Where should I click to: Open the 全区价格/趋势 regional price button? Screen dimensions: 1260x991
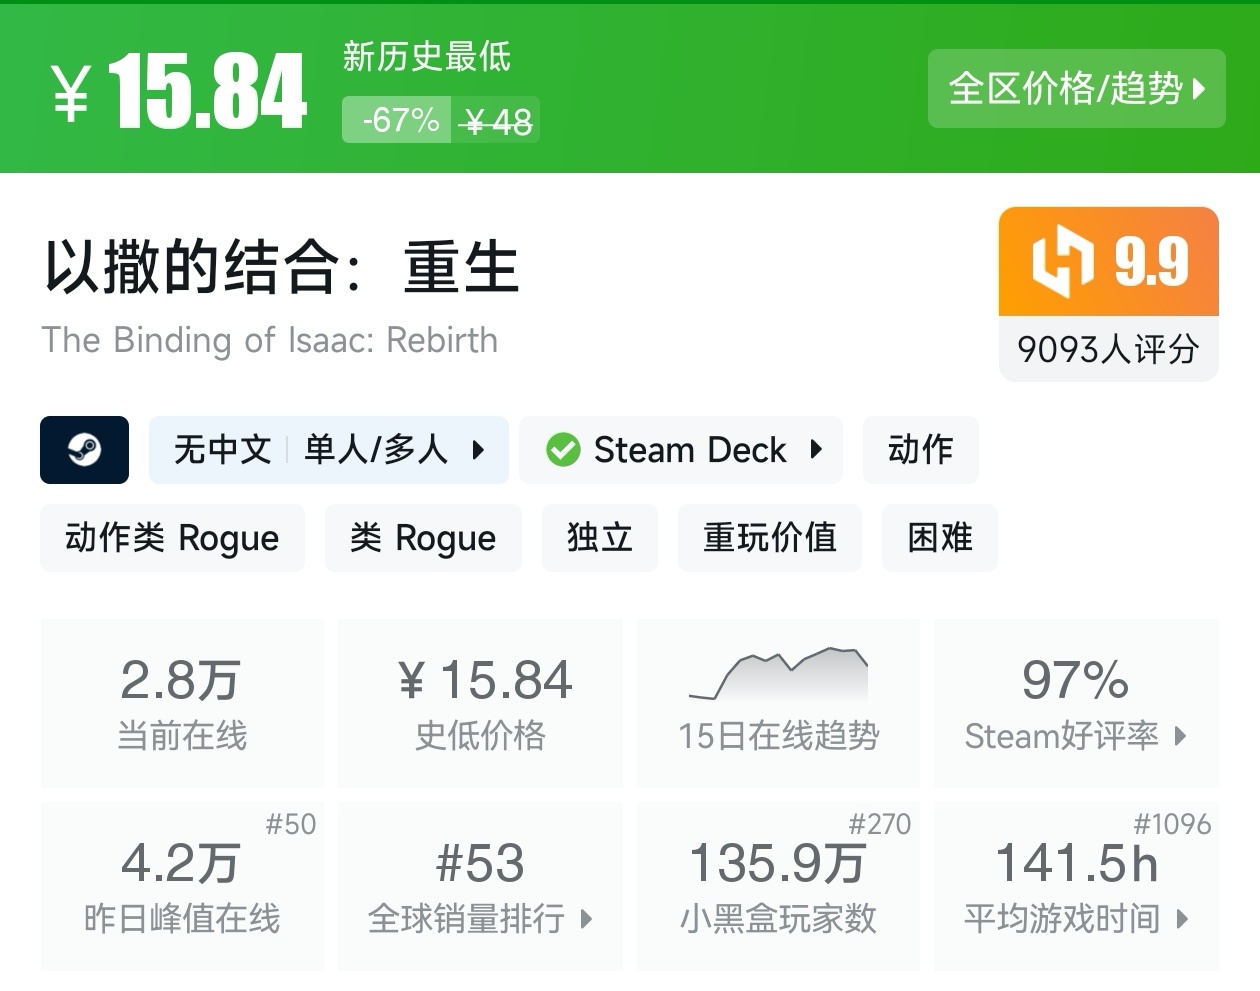(1076, 89)
